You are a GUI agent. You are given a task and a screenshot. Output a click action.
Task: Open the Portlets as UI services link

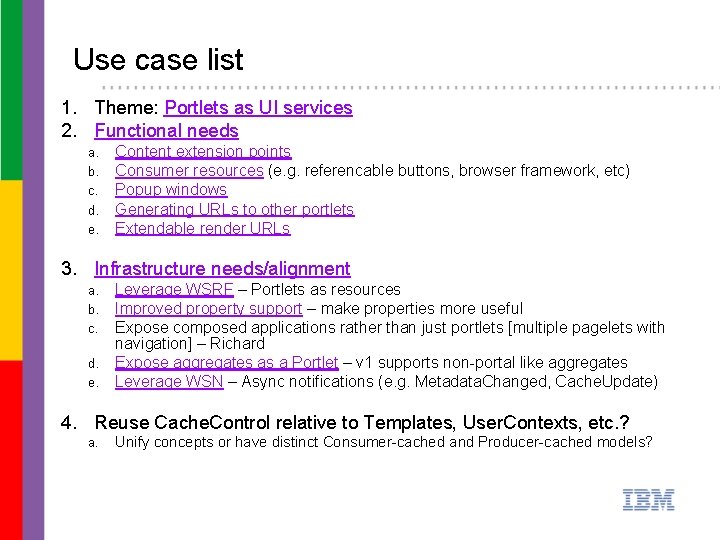coord(259,107)
